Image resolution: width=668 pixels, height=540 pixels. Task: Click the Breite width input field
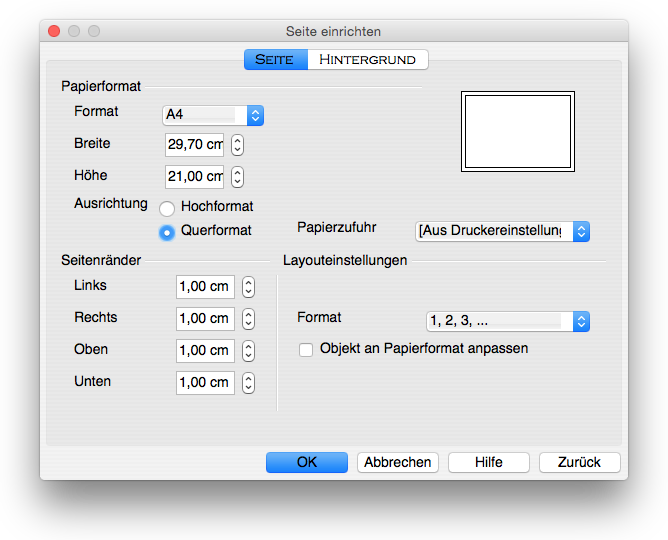point(194,145)
